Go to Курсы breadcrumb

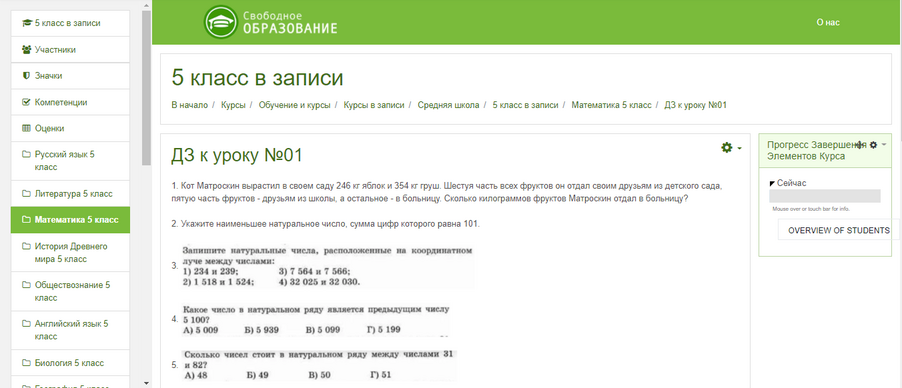233,105
